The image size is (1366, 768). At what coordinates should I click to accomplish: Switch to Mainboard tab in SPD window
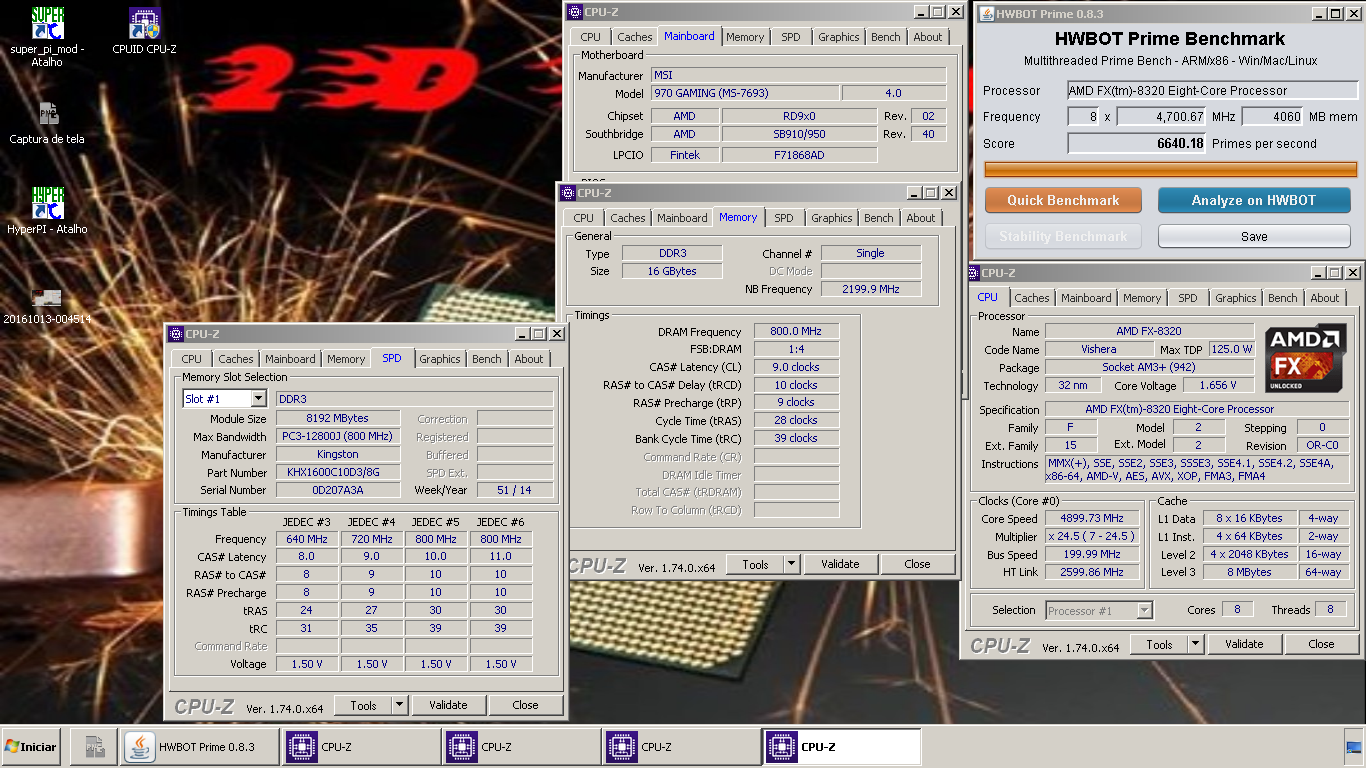tap(290, 359)
